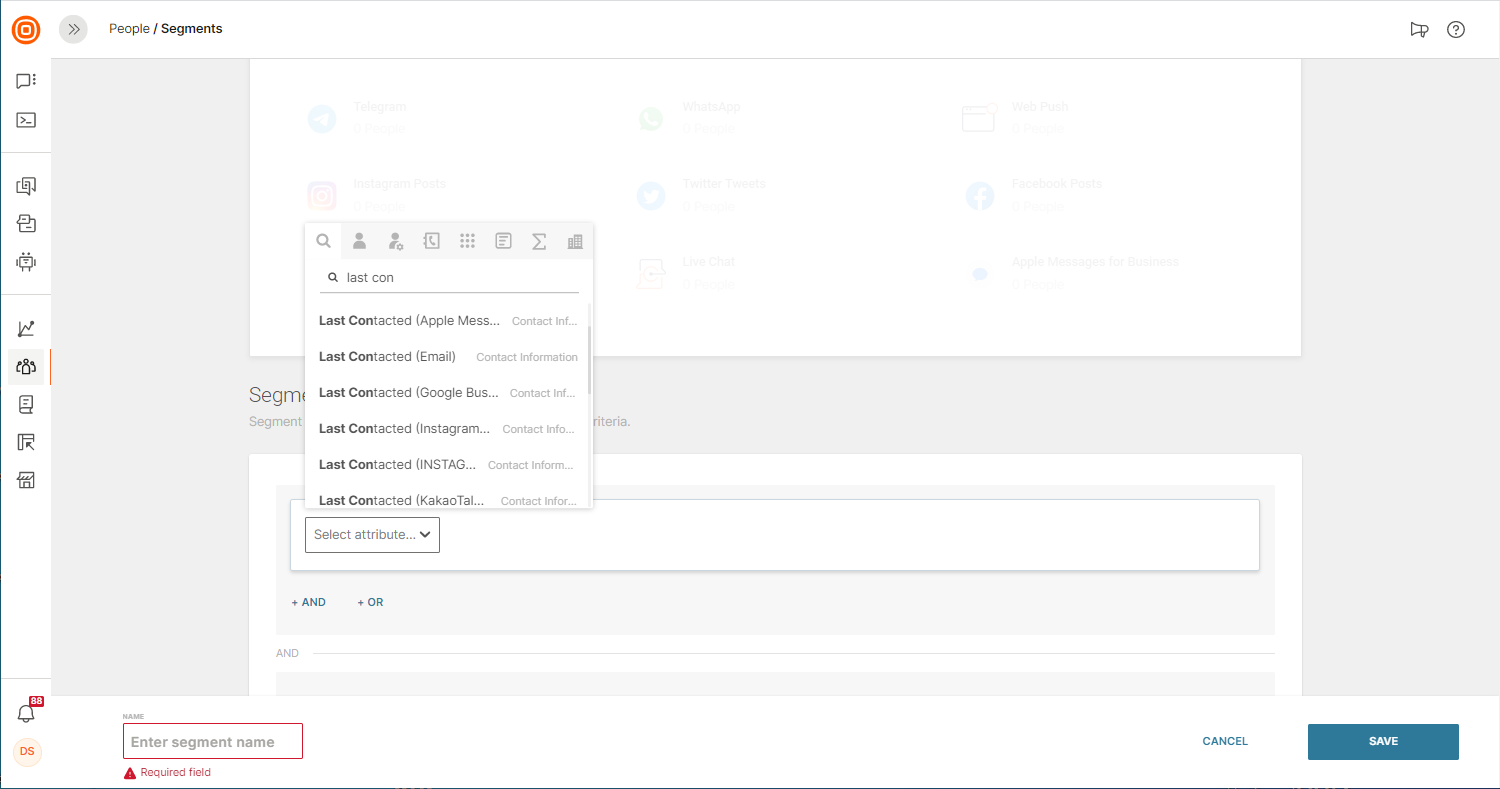
Task: Open the Analyze chart icon in sidebar
Action: click(26, 328)
